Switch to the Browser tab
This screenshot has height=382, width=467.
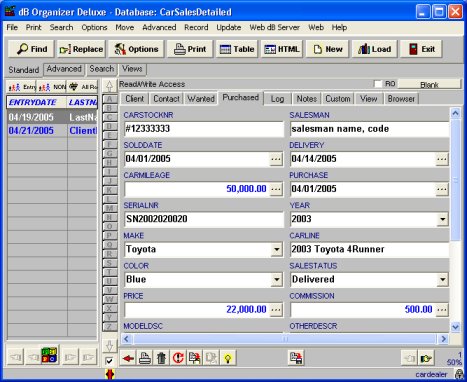tap(401, 99)
